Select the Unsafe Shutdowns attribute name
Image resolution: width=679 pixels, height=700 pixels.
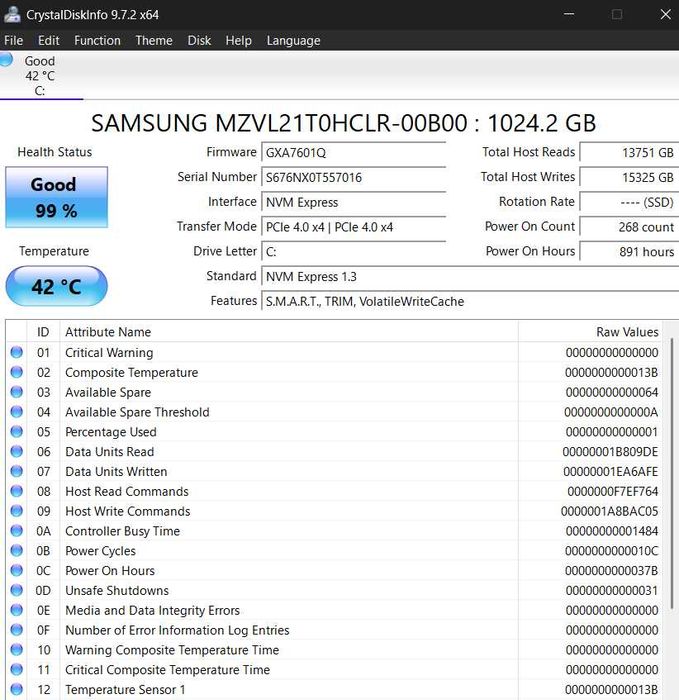coord(117,591)
